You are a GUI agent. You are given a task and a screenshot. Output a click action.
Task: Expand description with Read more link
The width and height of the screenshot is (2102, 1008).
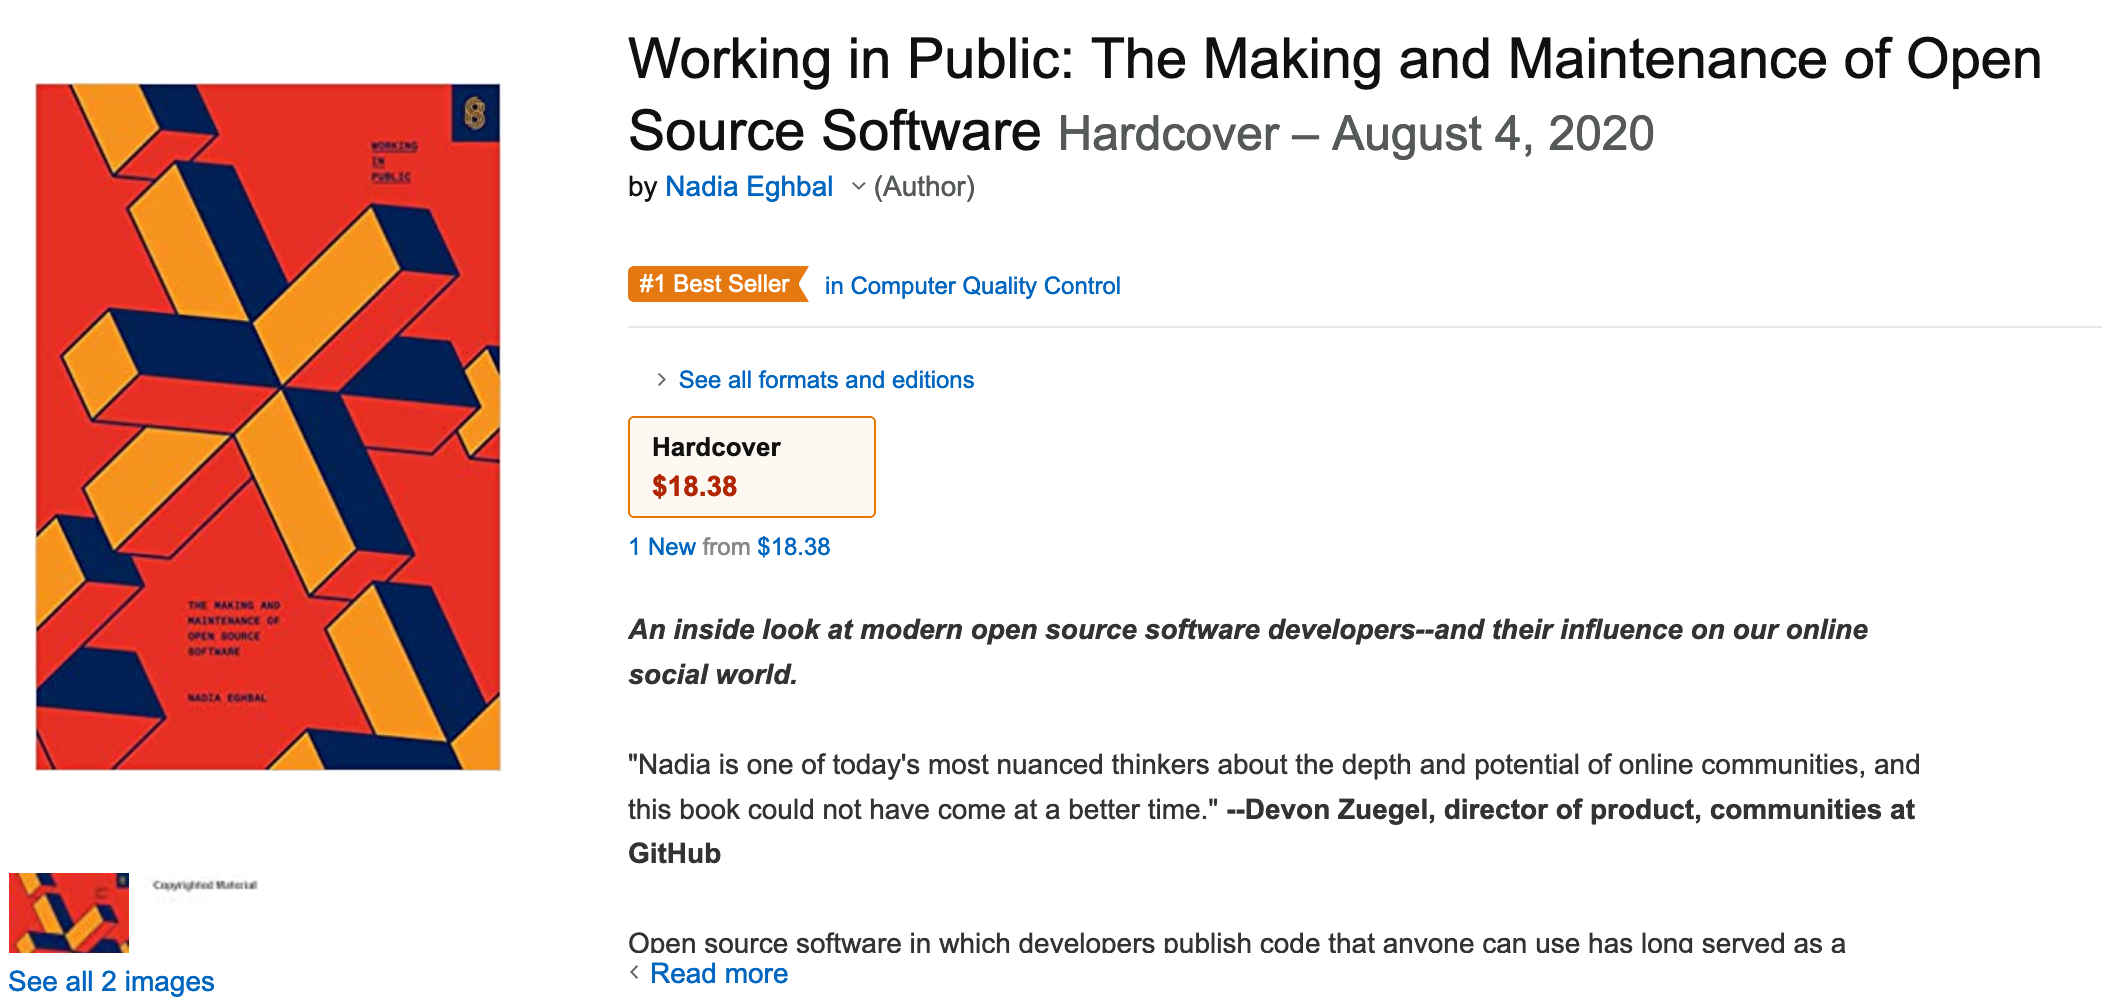click(718, 974)
